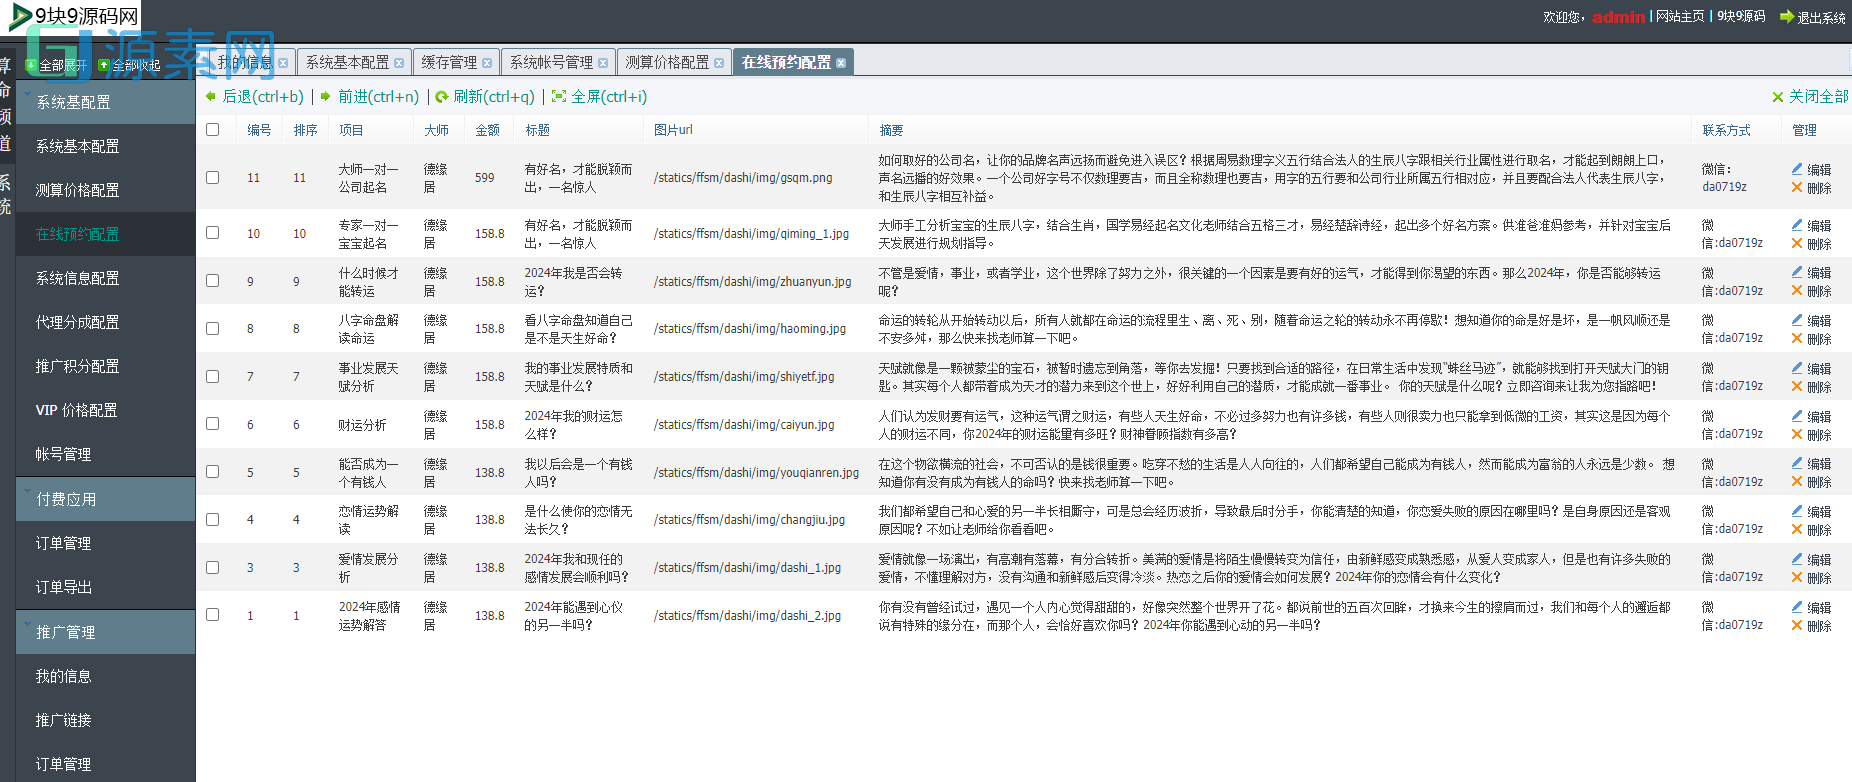Click the 金额 column header
Viewport: 1852px width, 782px height.
pos(487,130)
